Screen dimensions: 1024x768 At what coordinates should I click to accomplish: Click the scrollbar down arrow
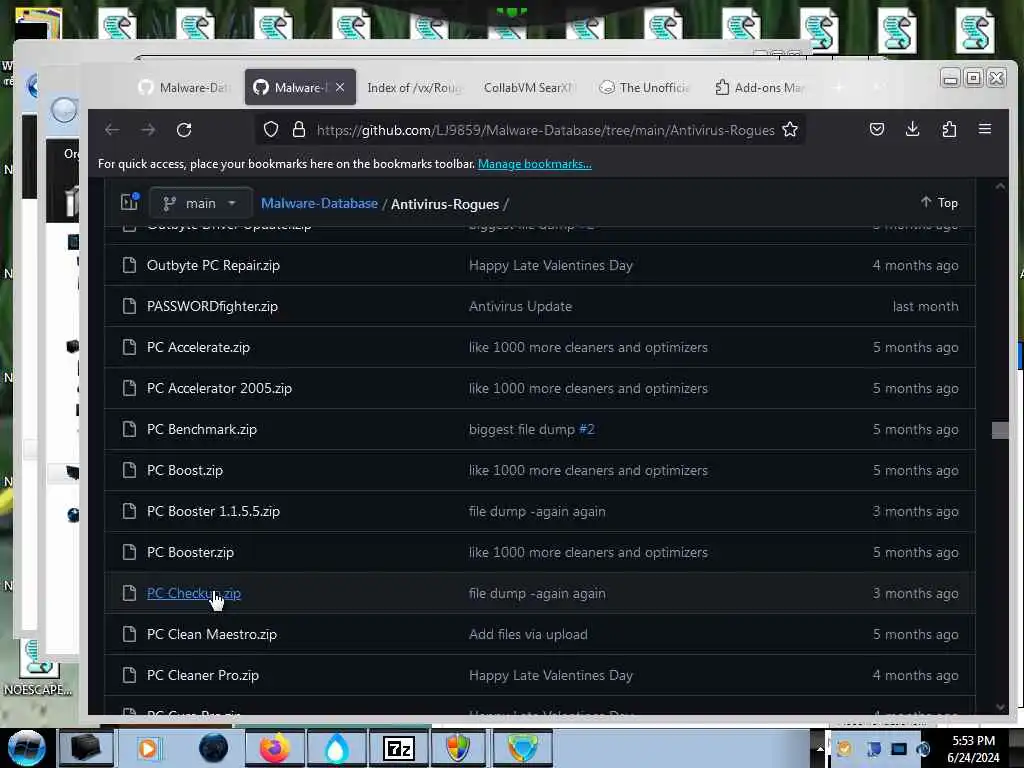[1000, 707]
